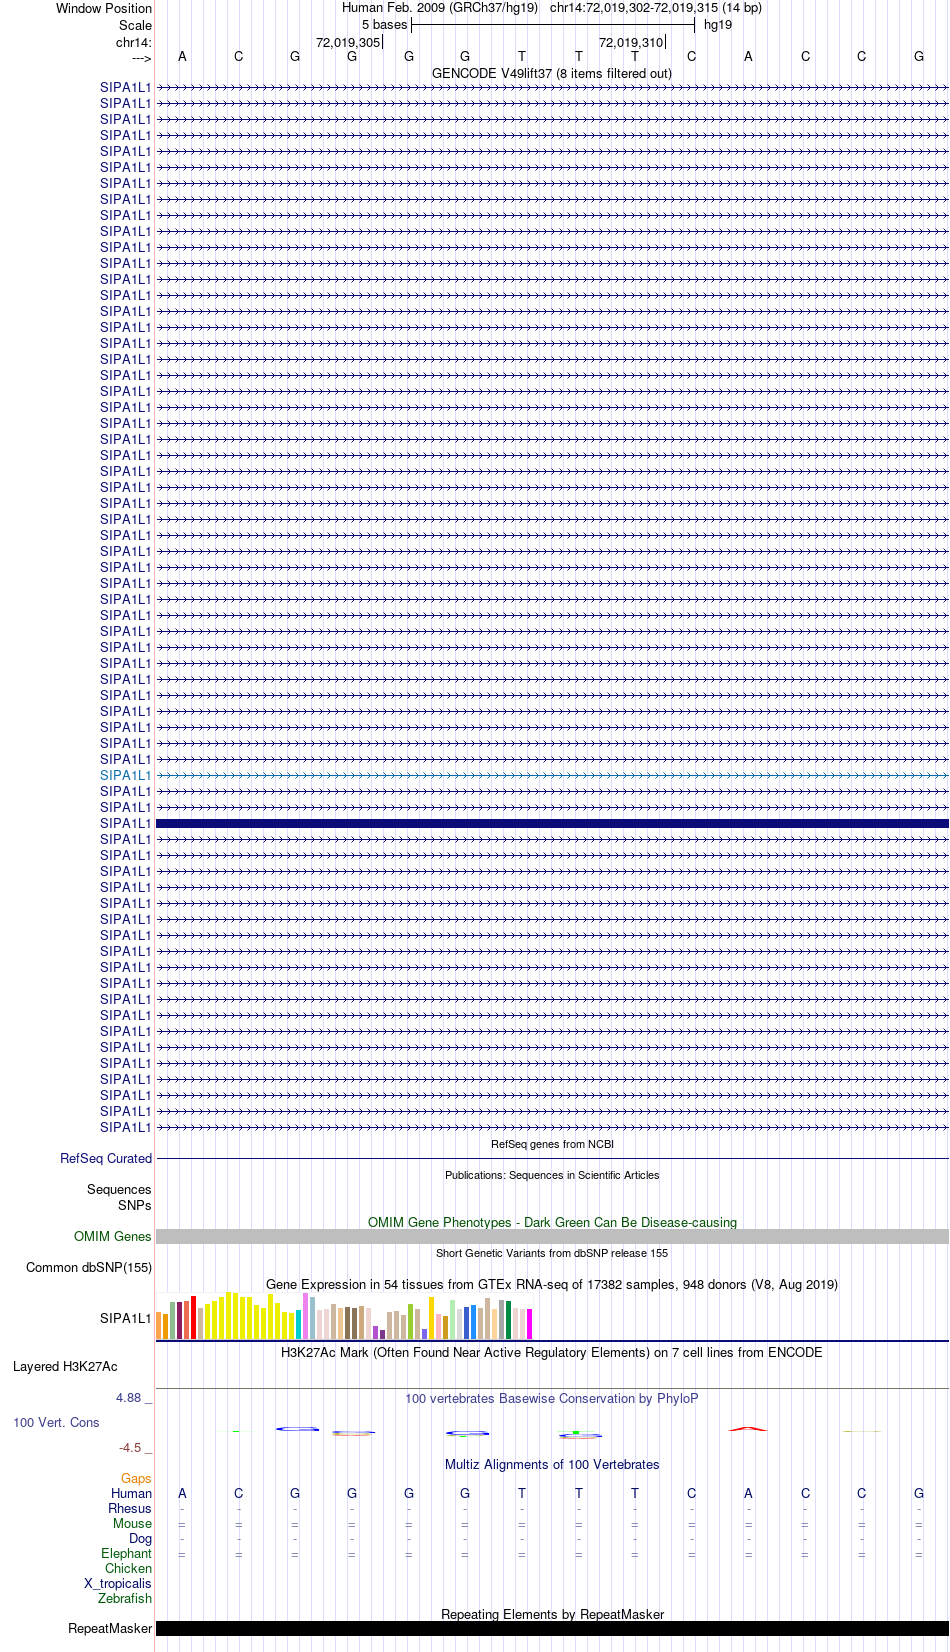
Task: Click the hg19 label beside scale bar
Action: pyautogui.click(x=718, y=25)
